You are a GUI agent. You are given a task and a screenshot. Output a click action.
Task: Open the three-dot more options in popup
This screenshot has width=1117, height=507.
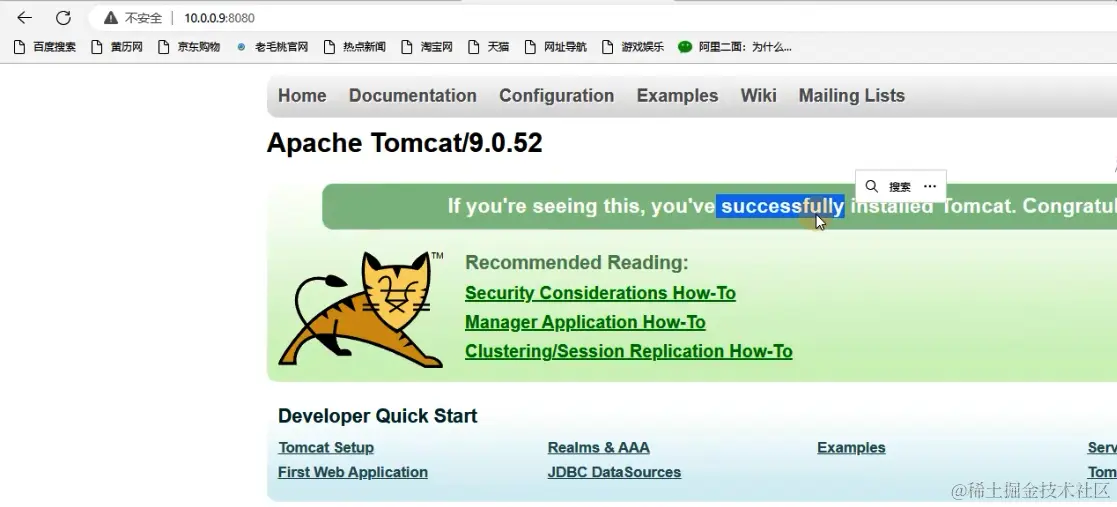(x=930, y=186)
